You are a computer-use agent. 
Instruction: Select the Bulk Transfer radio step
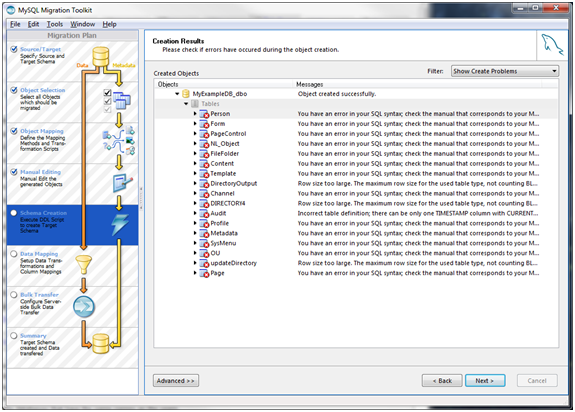pyautogui.click(x=14, y=295)
